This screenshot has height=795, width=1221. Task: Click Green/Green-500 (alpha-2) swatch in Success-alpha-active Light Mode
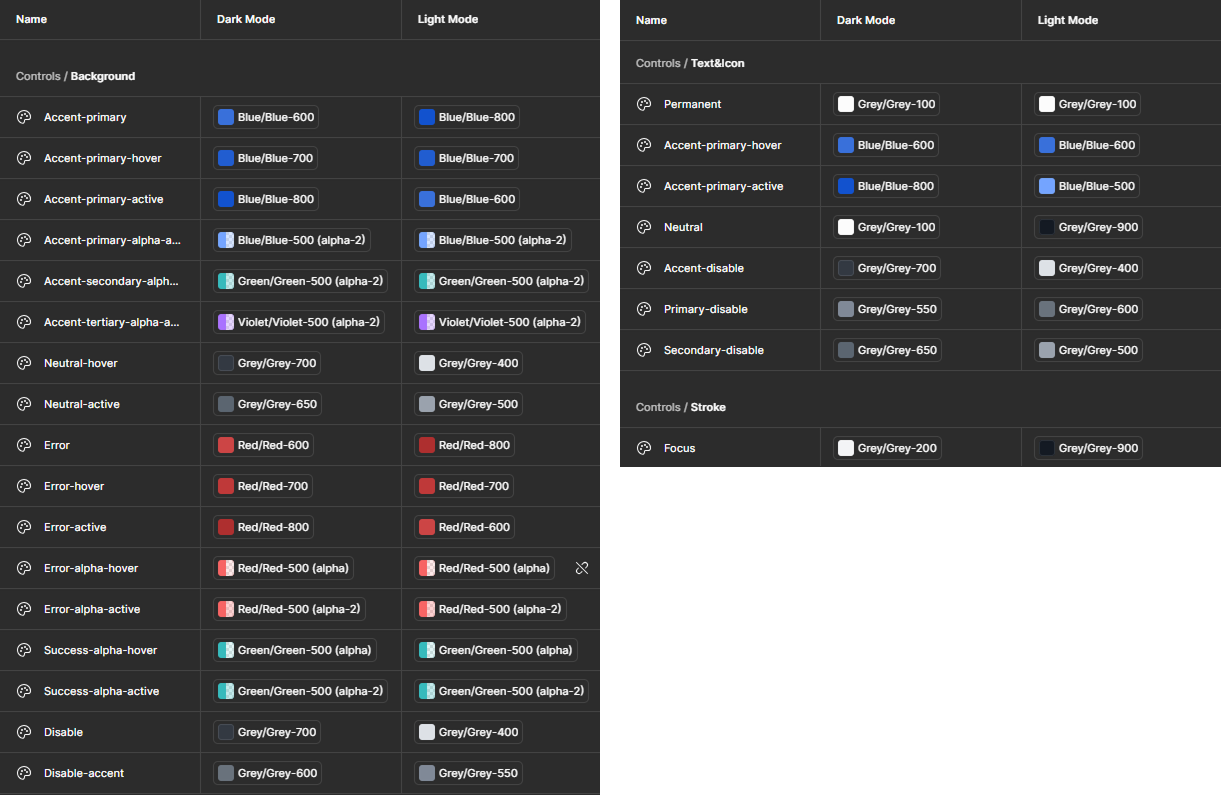point(427,691)
